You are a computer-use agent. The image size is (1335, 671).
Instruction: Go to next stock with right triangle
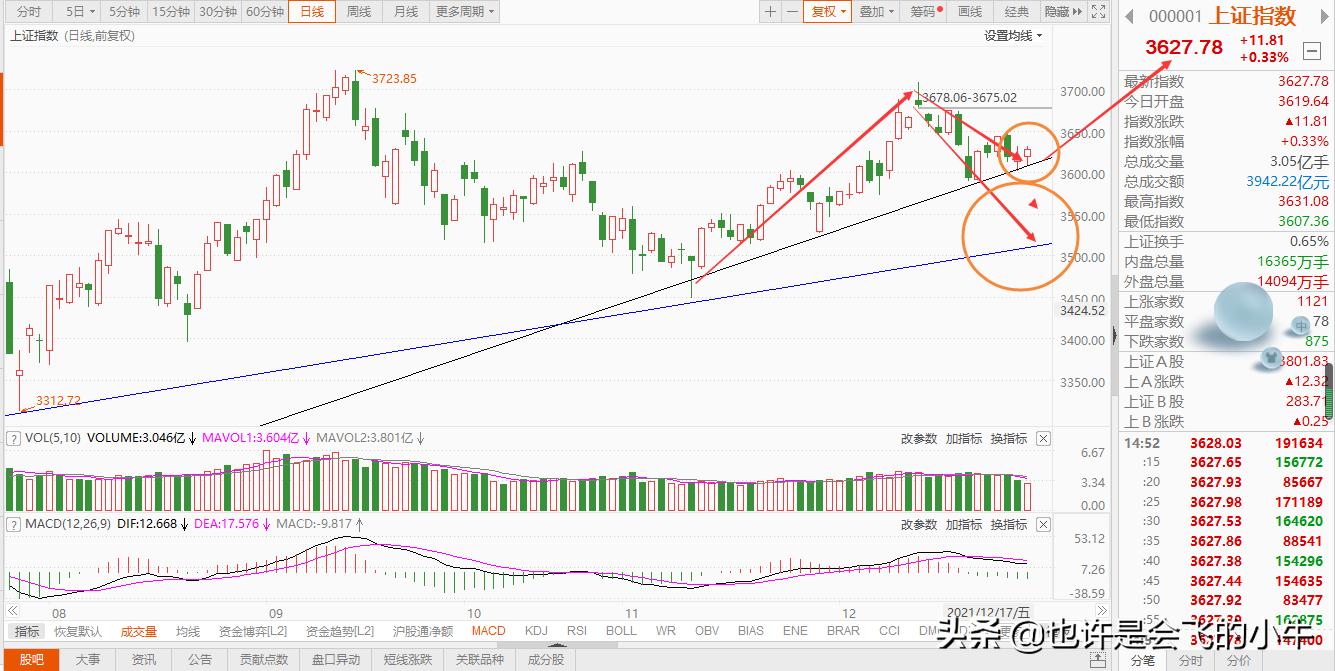(1325, 16)
